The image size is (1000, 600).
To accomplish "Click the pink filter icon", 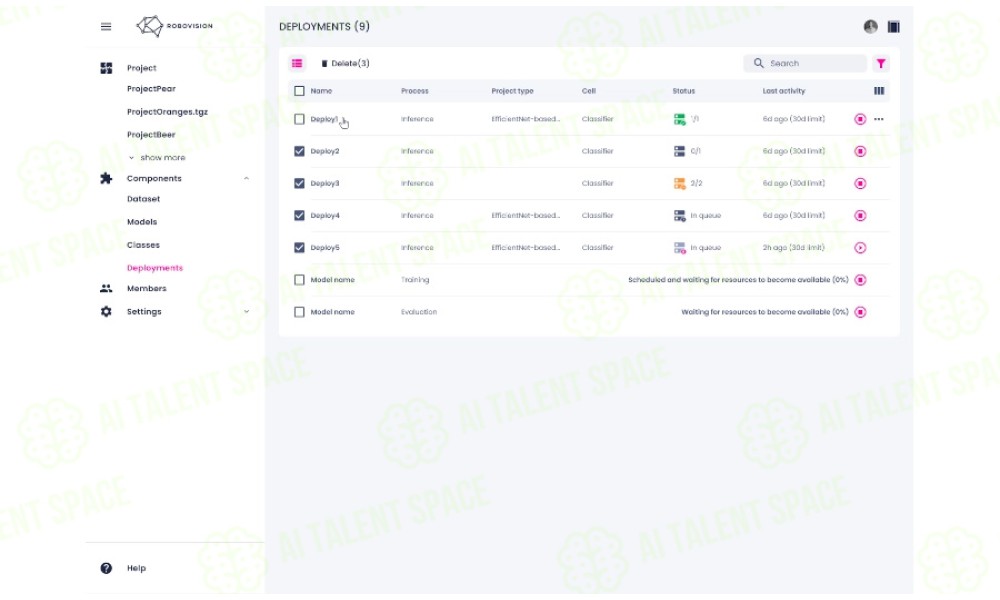I will (881, 63).
